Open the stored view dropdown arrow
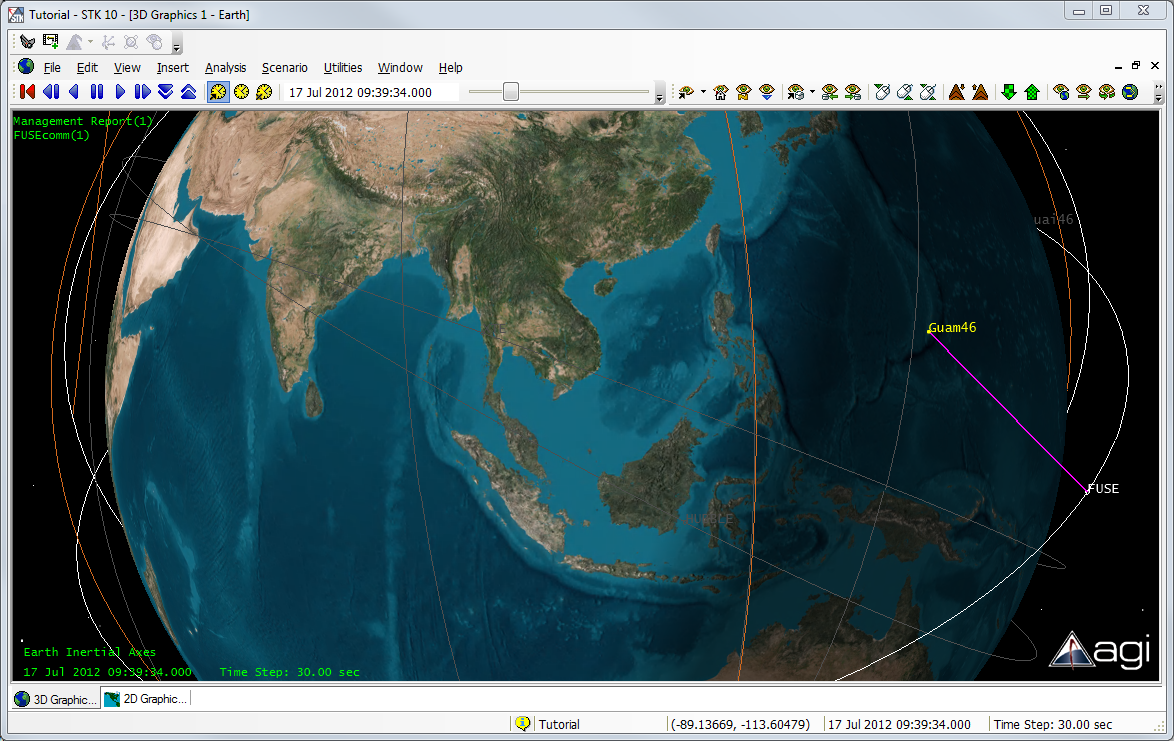1174x741 pixels. (x=812, y=92)
